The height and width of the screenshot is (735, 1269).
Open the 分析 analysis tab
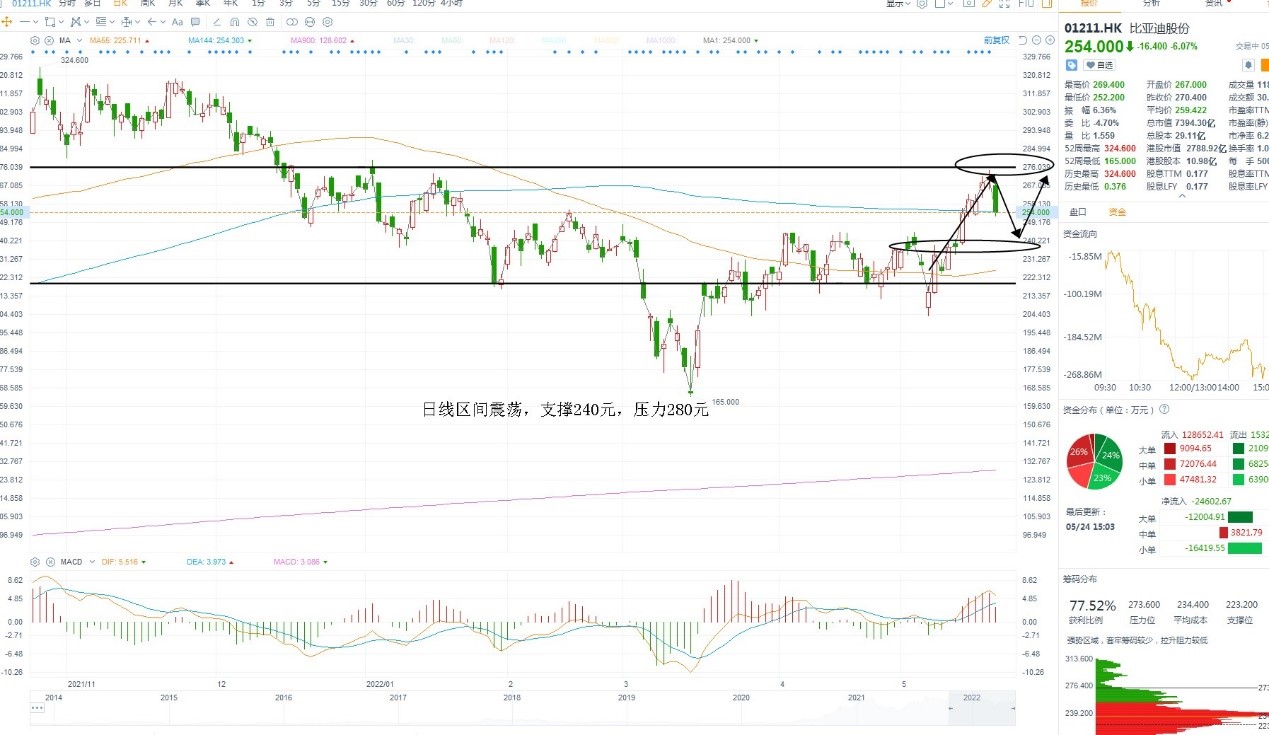(x=1151, y=4)
